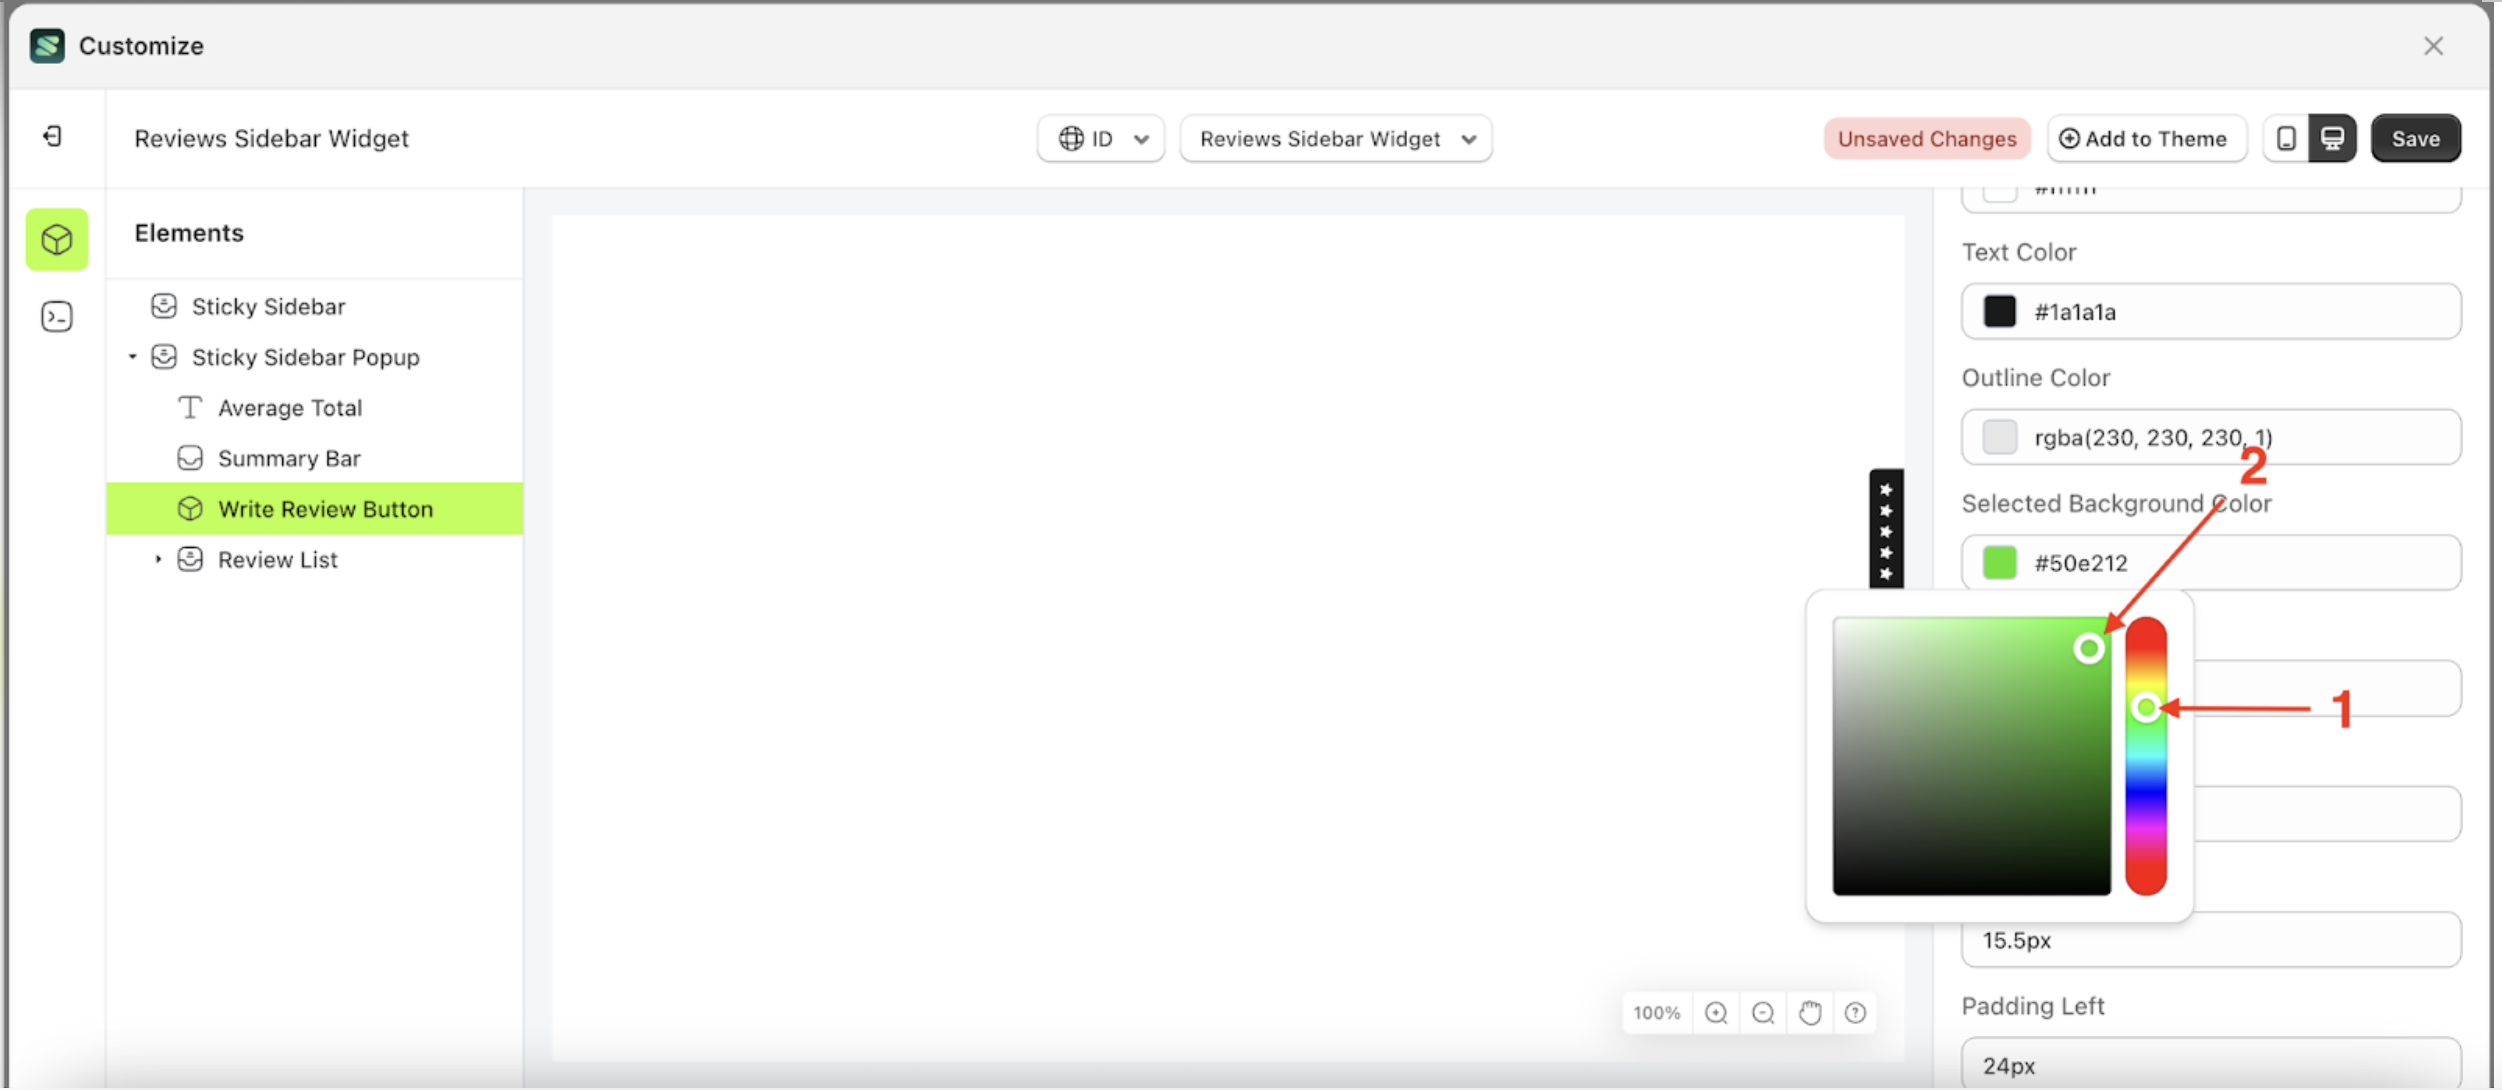This screenshot has width=2502, height=1090.
Task: Click the app logo next to Customize
Action: [46, 45]
